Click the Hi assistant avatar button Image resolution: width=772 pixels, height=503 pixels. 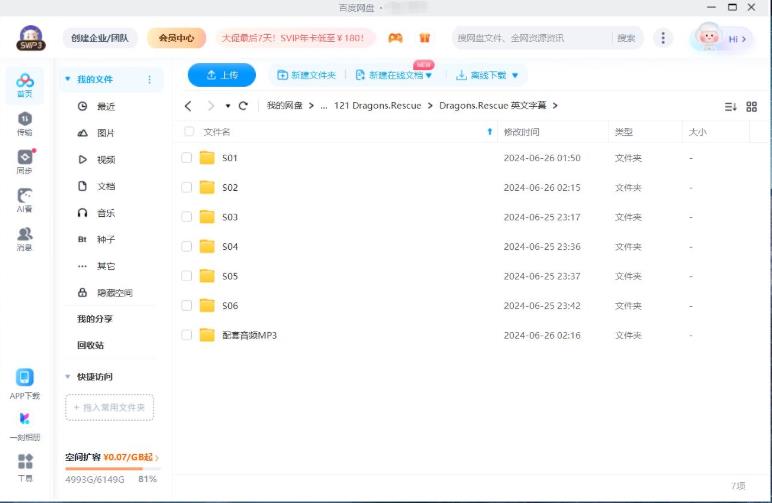coord(722,38)
